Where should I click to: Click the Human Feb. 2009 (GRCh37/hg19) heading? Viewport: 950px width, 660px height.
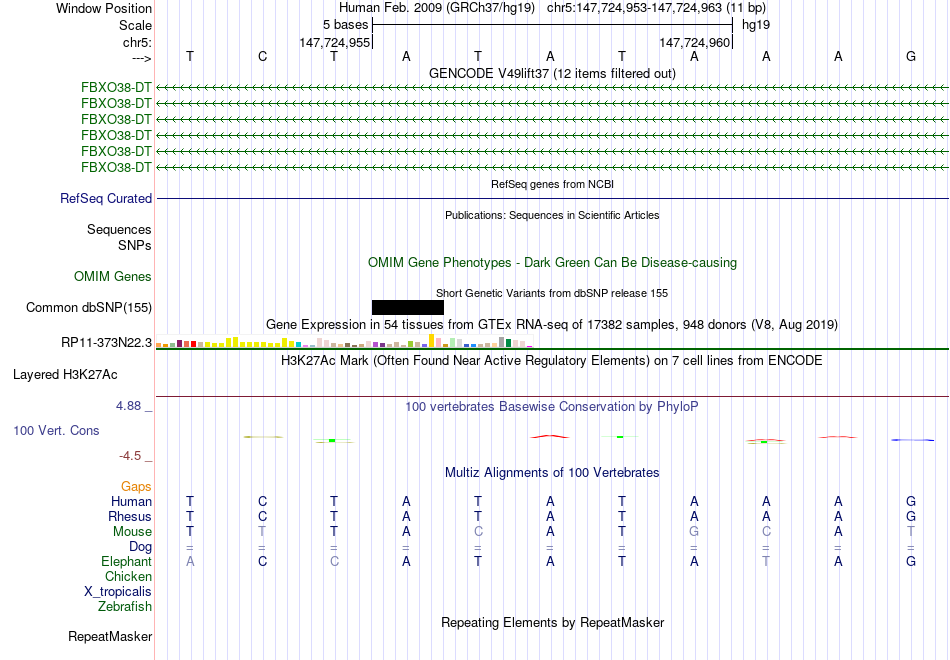pyautogui.click(x=437, y=8)
